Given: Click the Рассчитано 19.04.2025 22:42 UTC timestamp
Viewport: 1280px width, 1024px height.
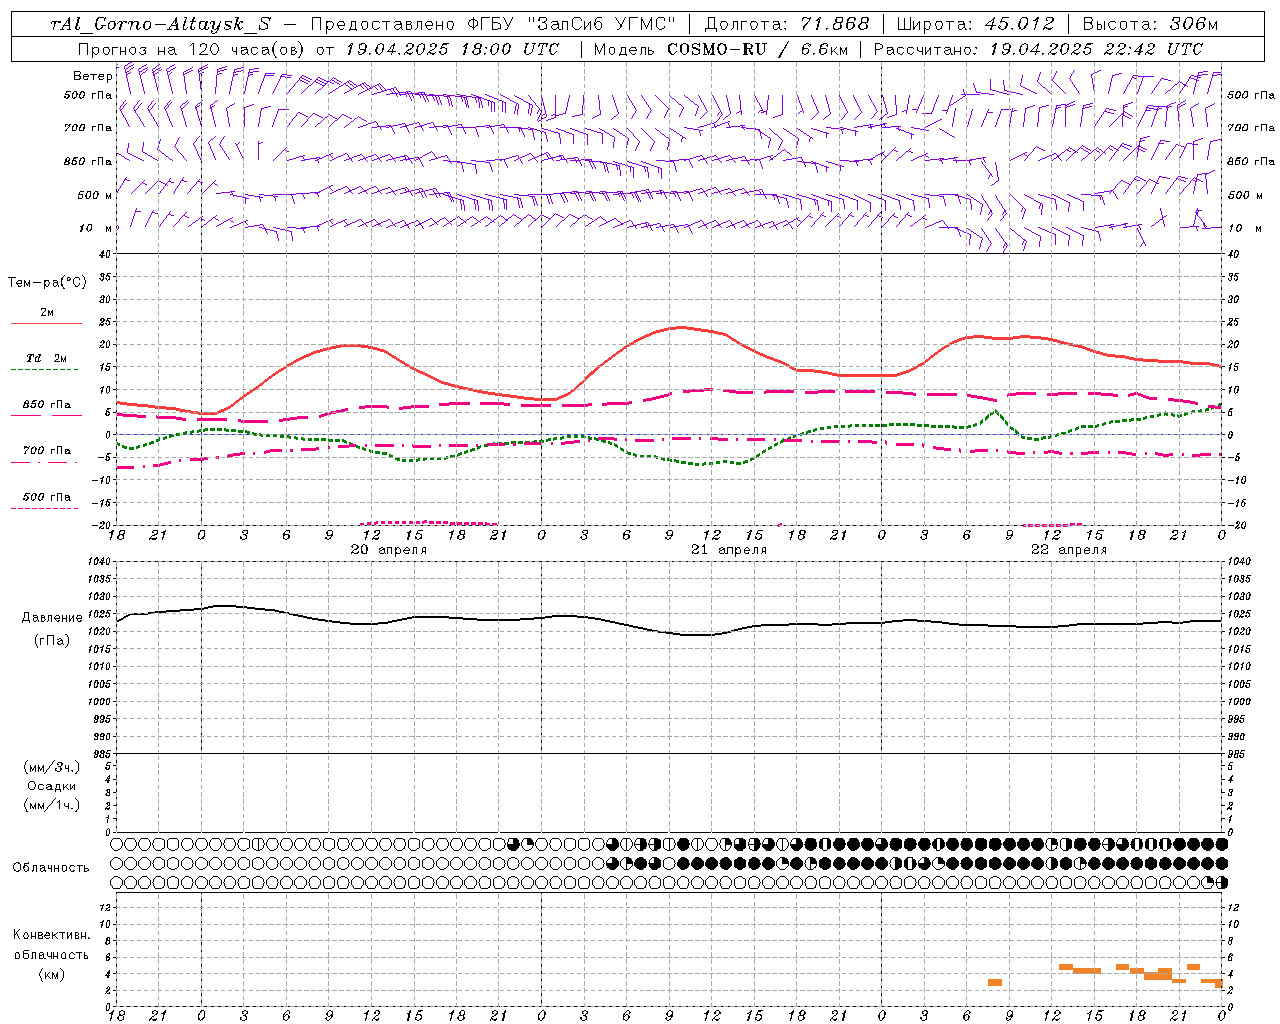Looking at the screenshot, I should pyautogui.click(x=1038, y=49).
